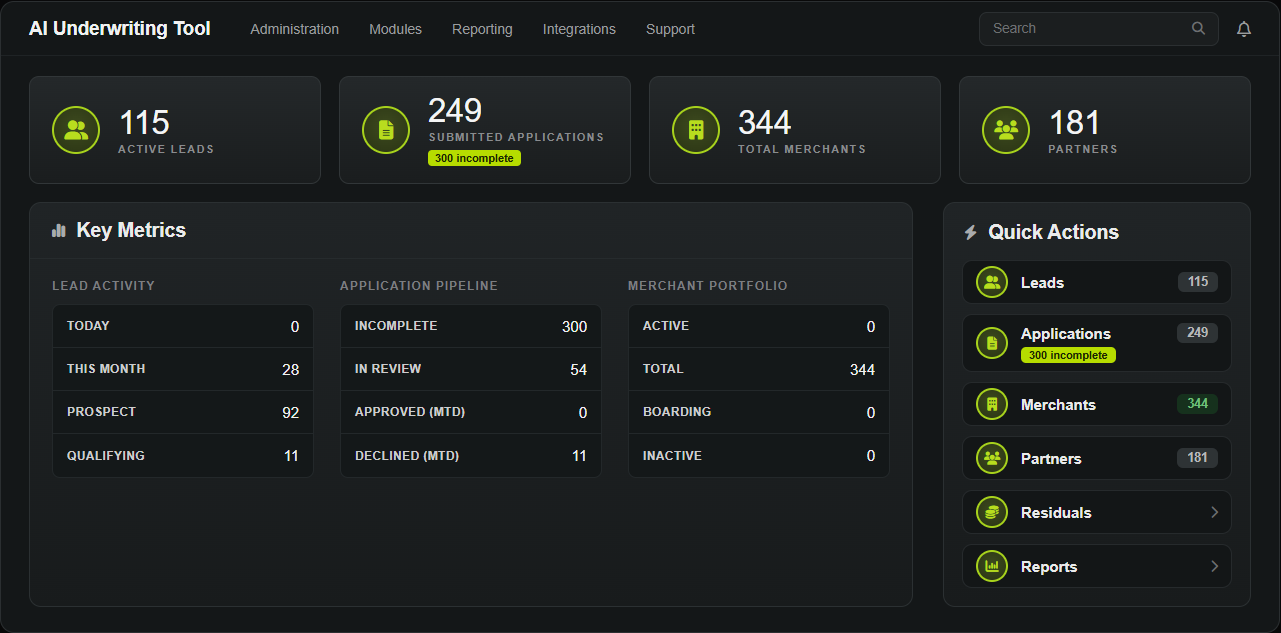The height and width of the screenshot is (633, 1281).
Task: Click the Total Merchants building icon
Action: click(696, 130)
